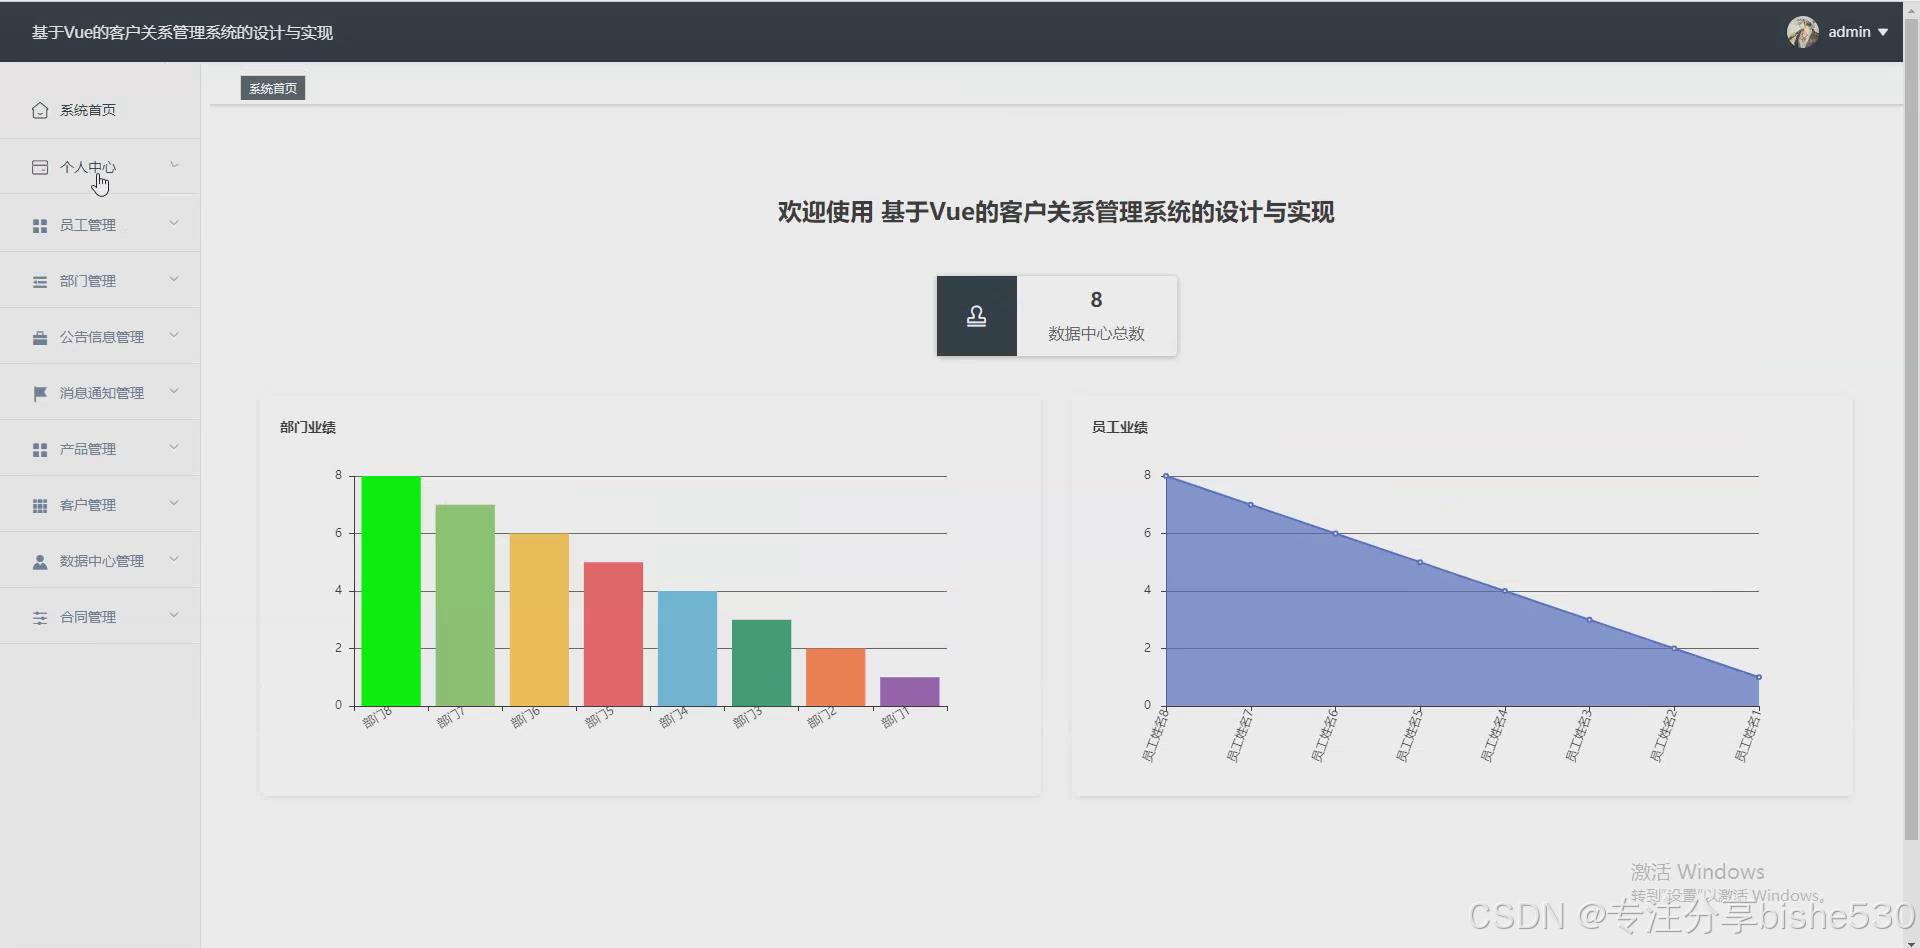Click the home icon beside 系统首页
The image size is (1920, 948).
click(x=40, y=110)
